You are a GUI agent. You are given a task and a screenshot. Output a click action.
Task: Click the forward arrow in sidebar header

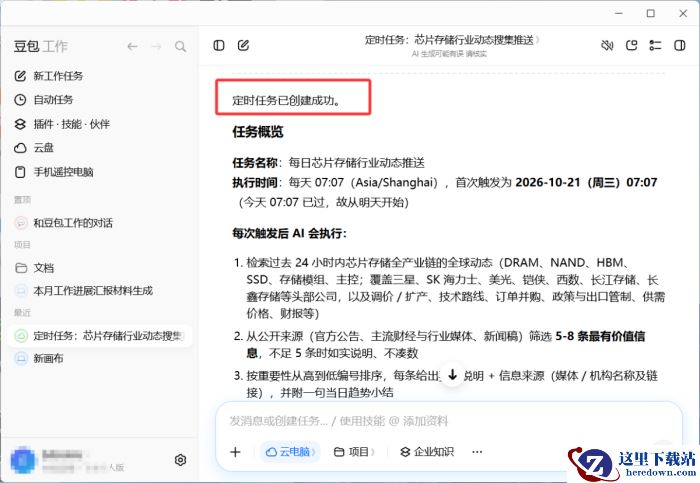point(156,46)
